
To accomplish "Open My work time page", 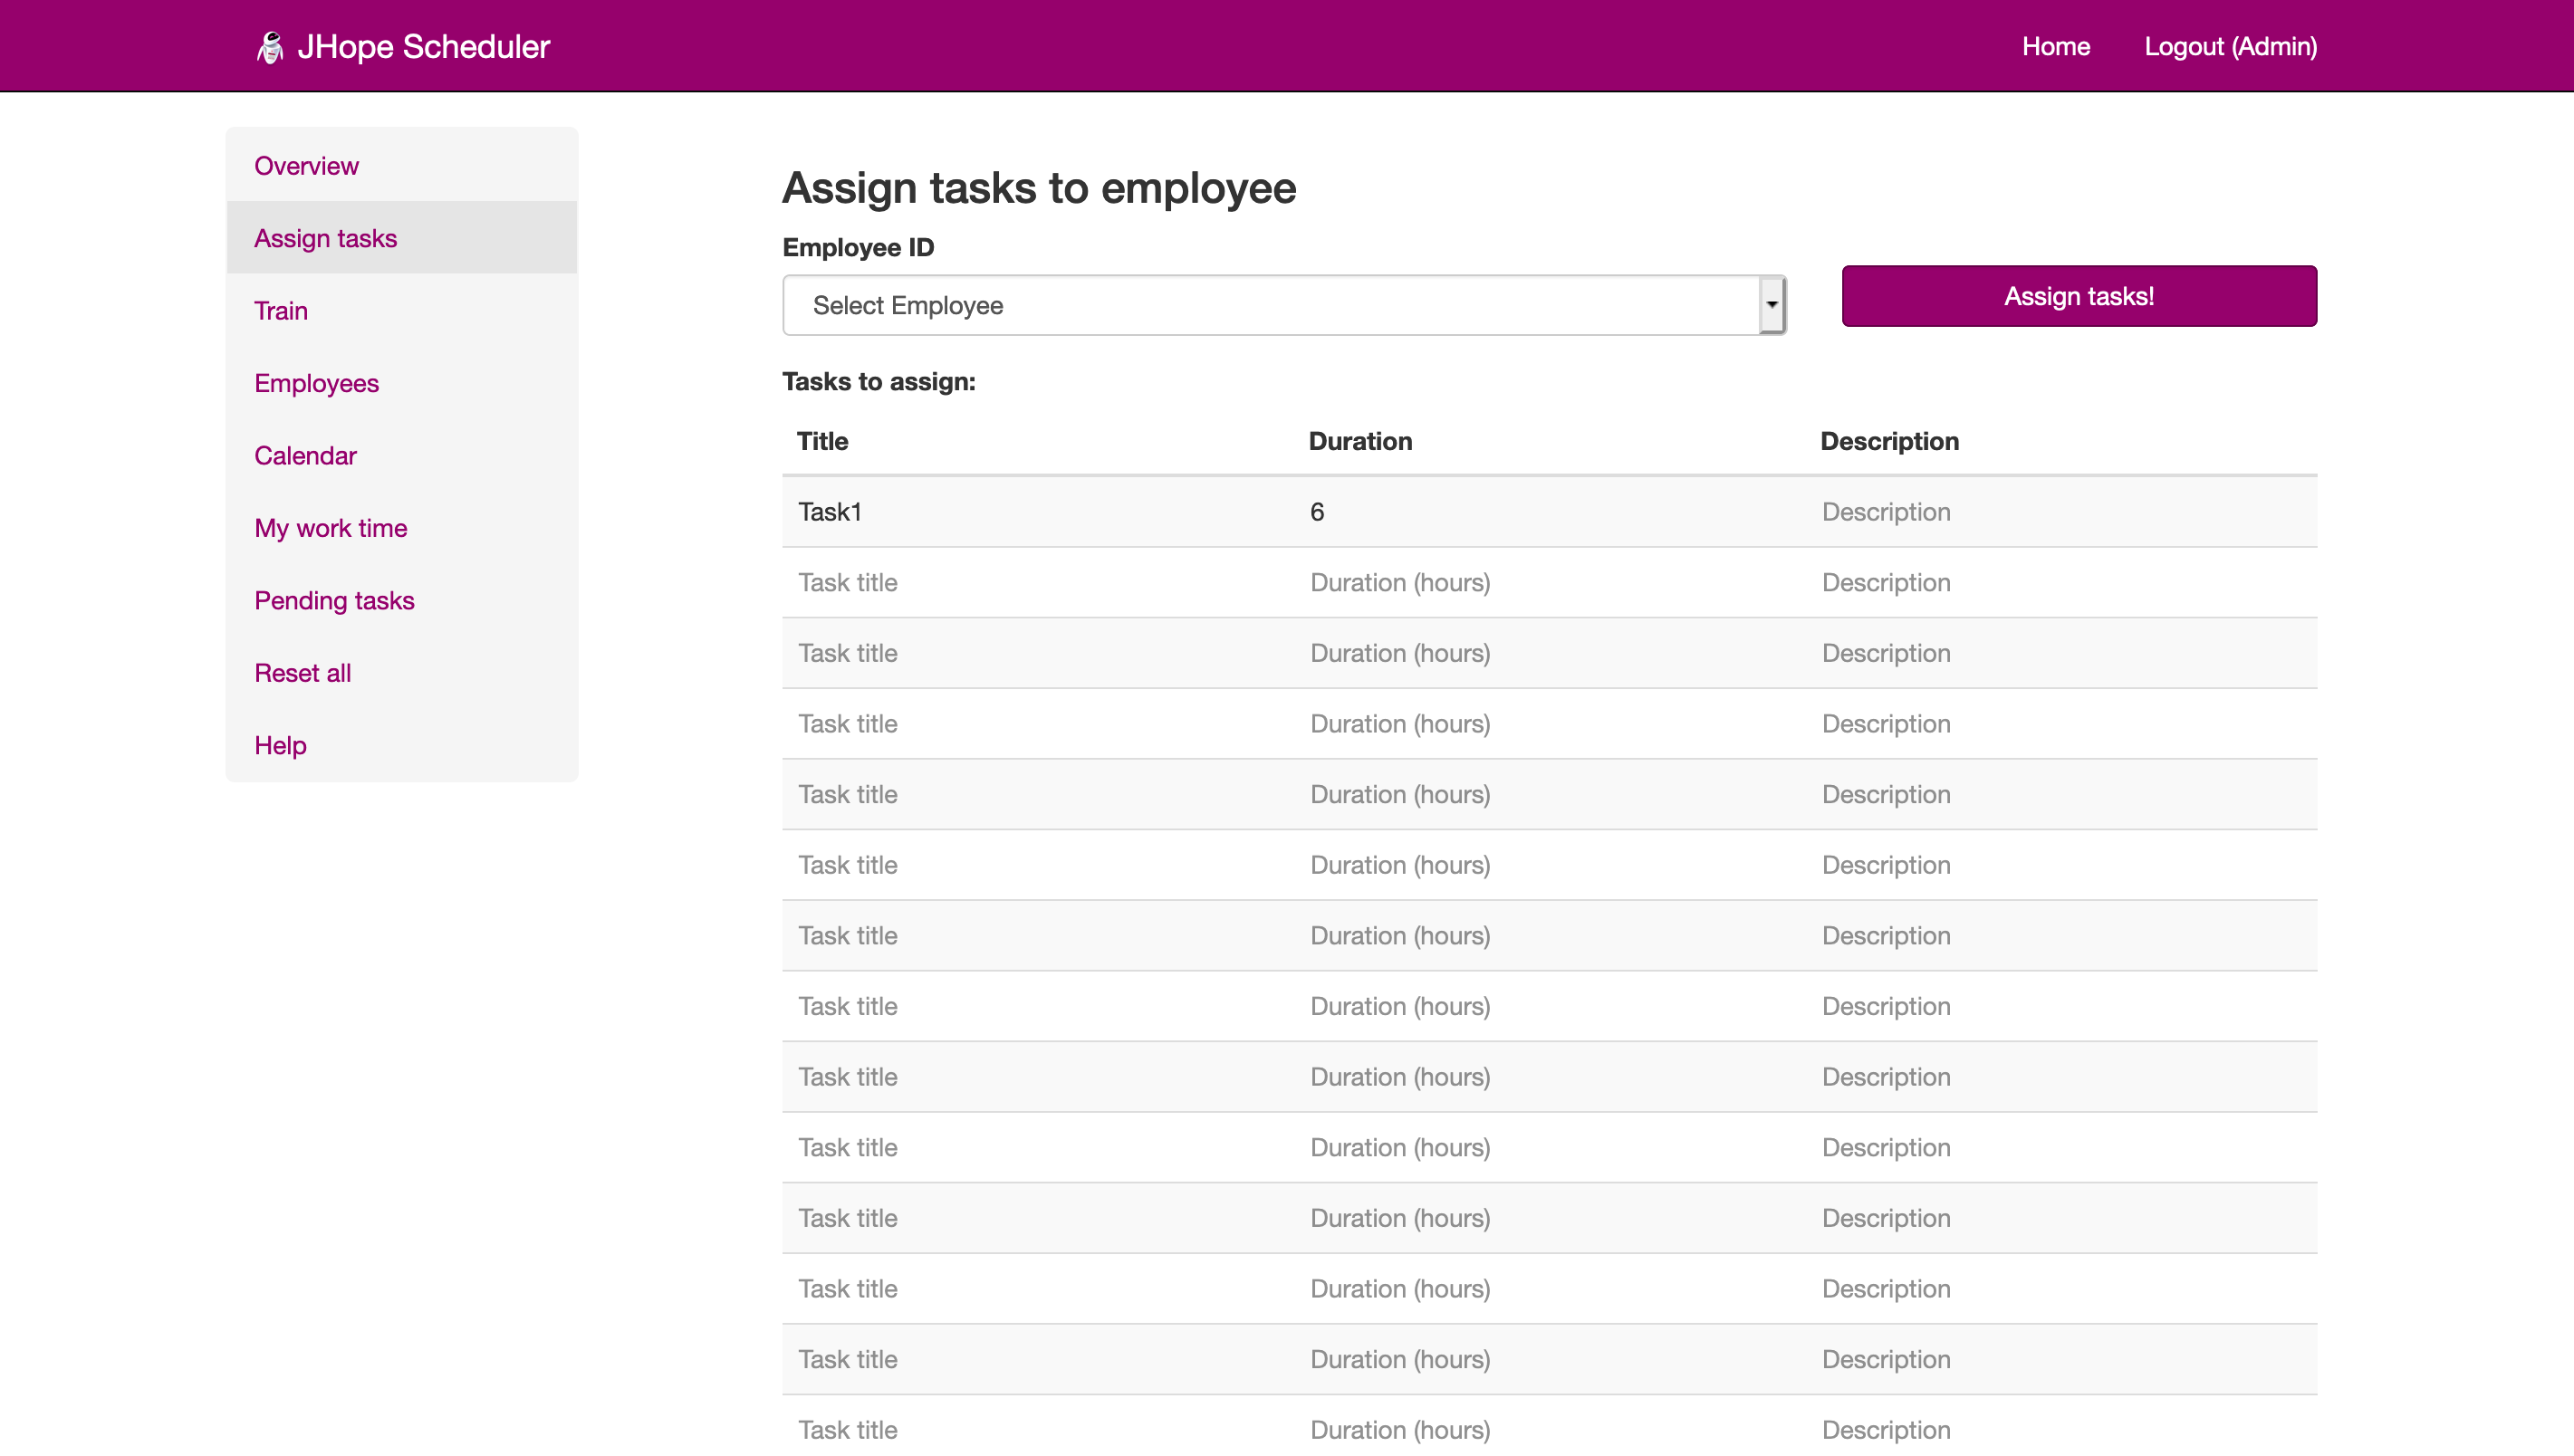I will point(402,528).
